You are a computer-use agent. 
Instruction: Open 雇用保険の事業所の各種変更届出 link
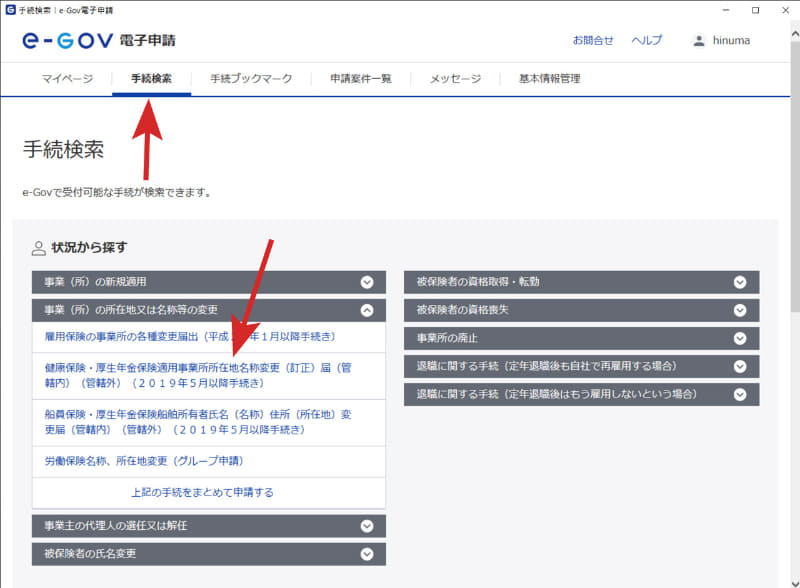click(190, 337)
